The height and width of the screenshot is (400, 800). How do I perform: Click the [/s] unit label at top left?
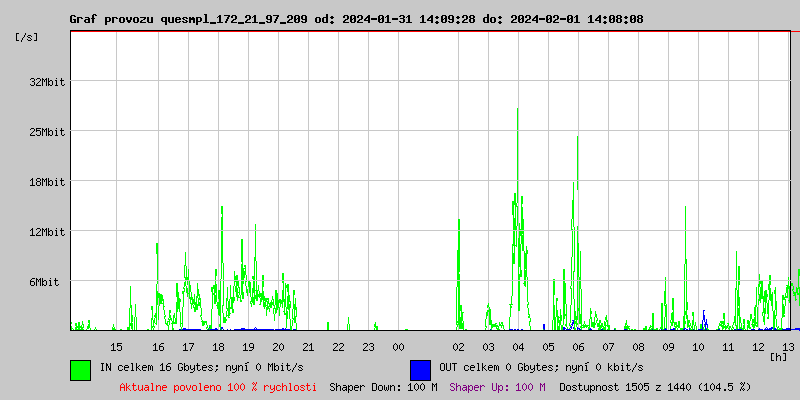click(26, 37)
